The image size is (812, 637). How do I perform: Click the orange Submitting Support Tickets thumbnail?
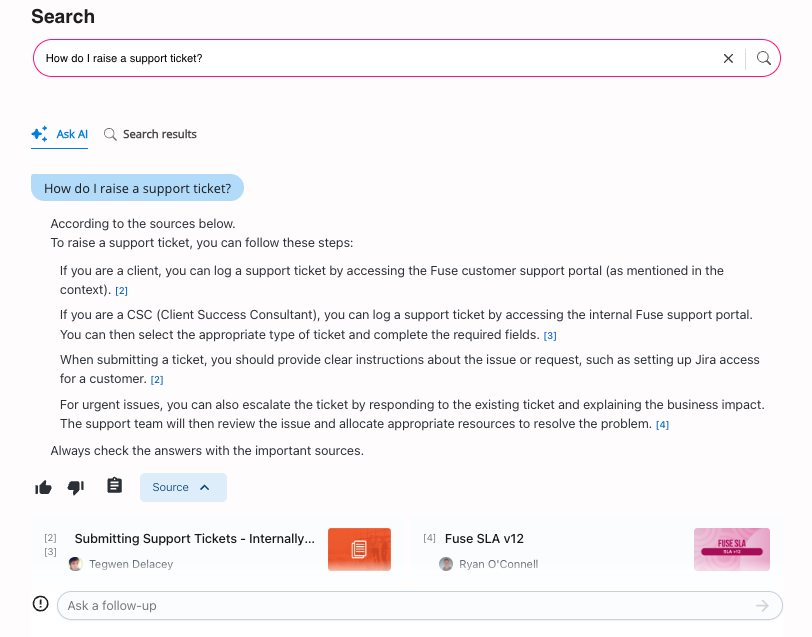(x=359, y=549)
